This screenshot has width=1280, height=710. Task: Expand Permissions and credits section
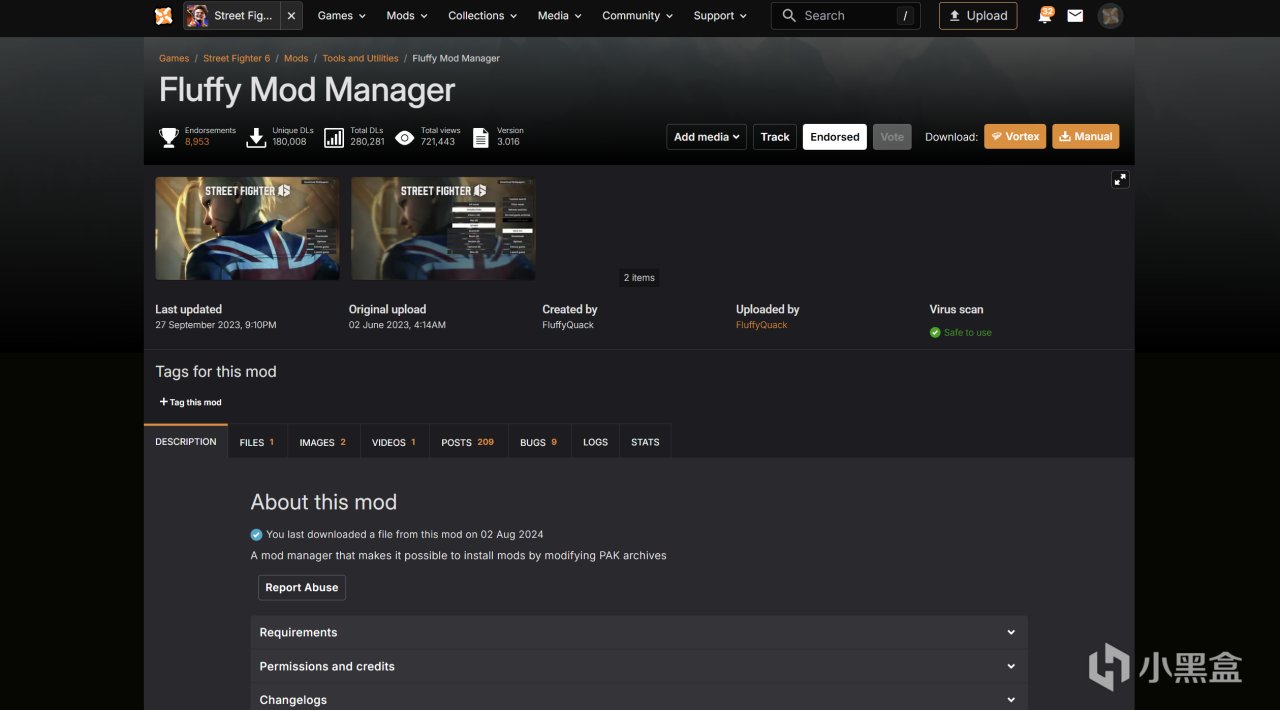(639, 666)
